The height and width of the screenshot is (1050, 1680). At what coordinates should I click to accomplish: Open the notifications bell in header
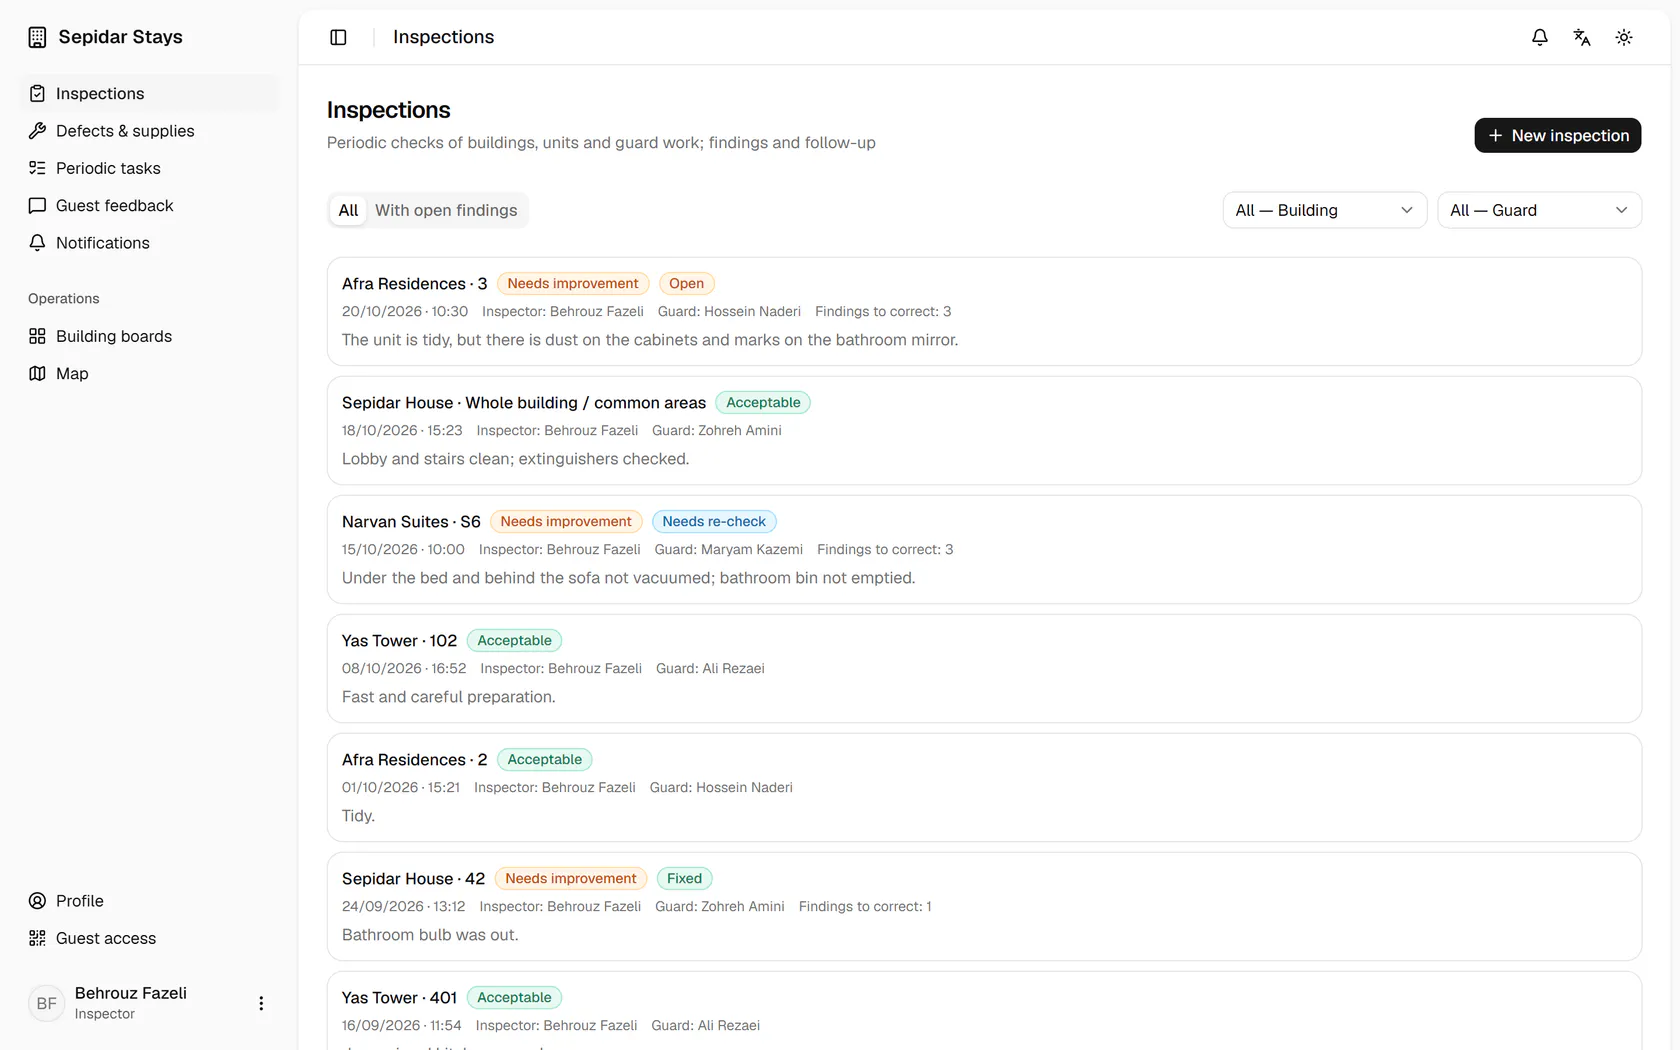tap(1540, 37)
